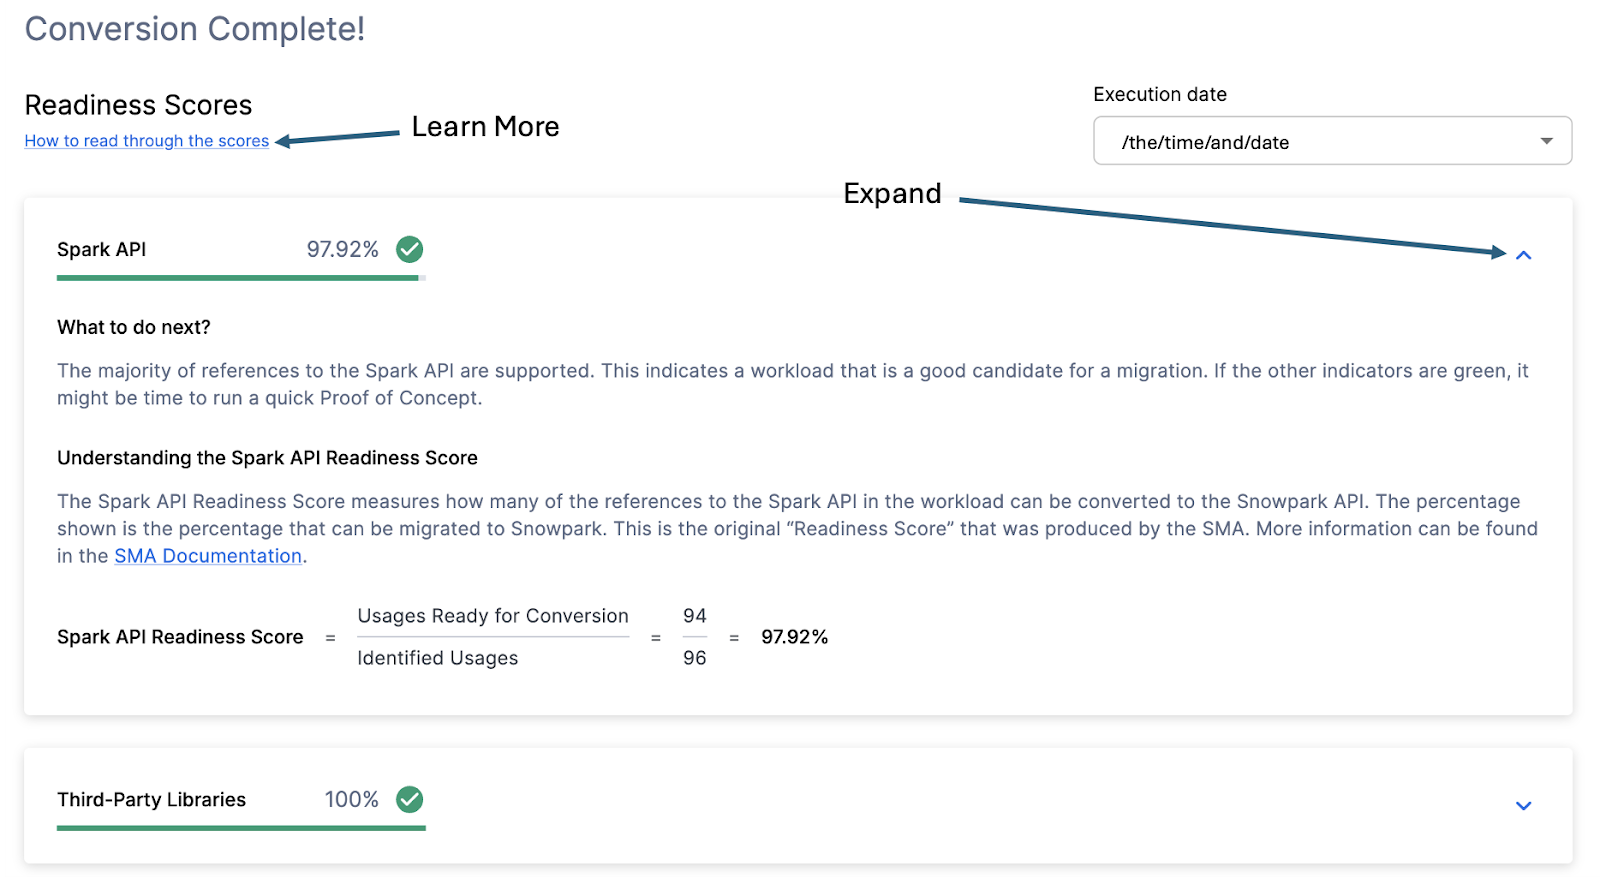The width and height of the screenshot is (1600, 884).
Task: Click the Third-Party Libraries card title
Action: pos(151,799)
